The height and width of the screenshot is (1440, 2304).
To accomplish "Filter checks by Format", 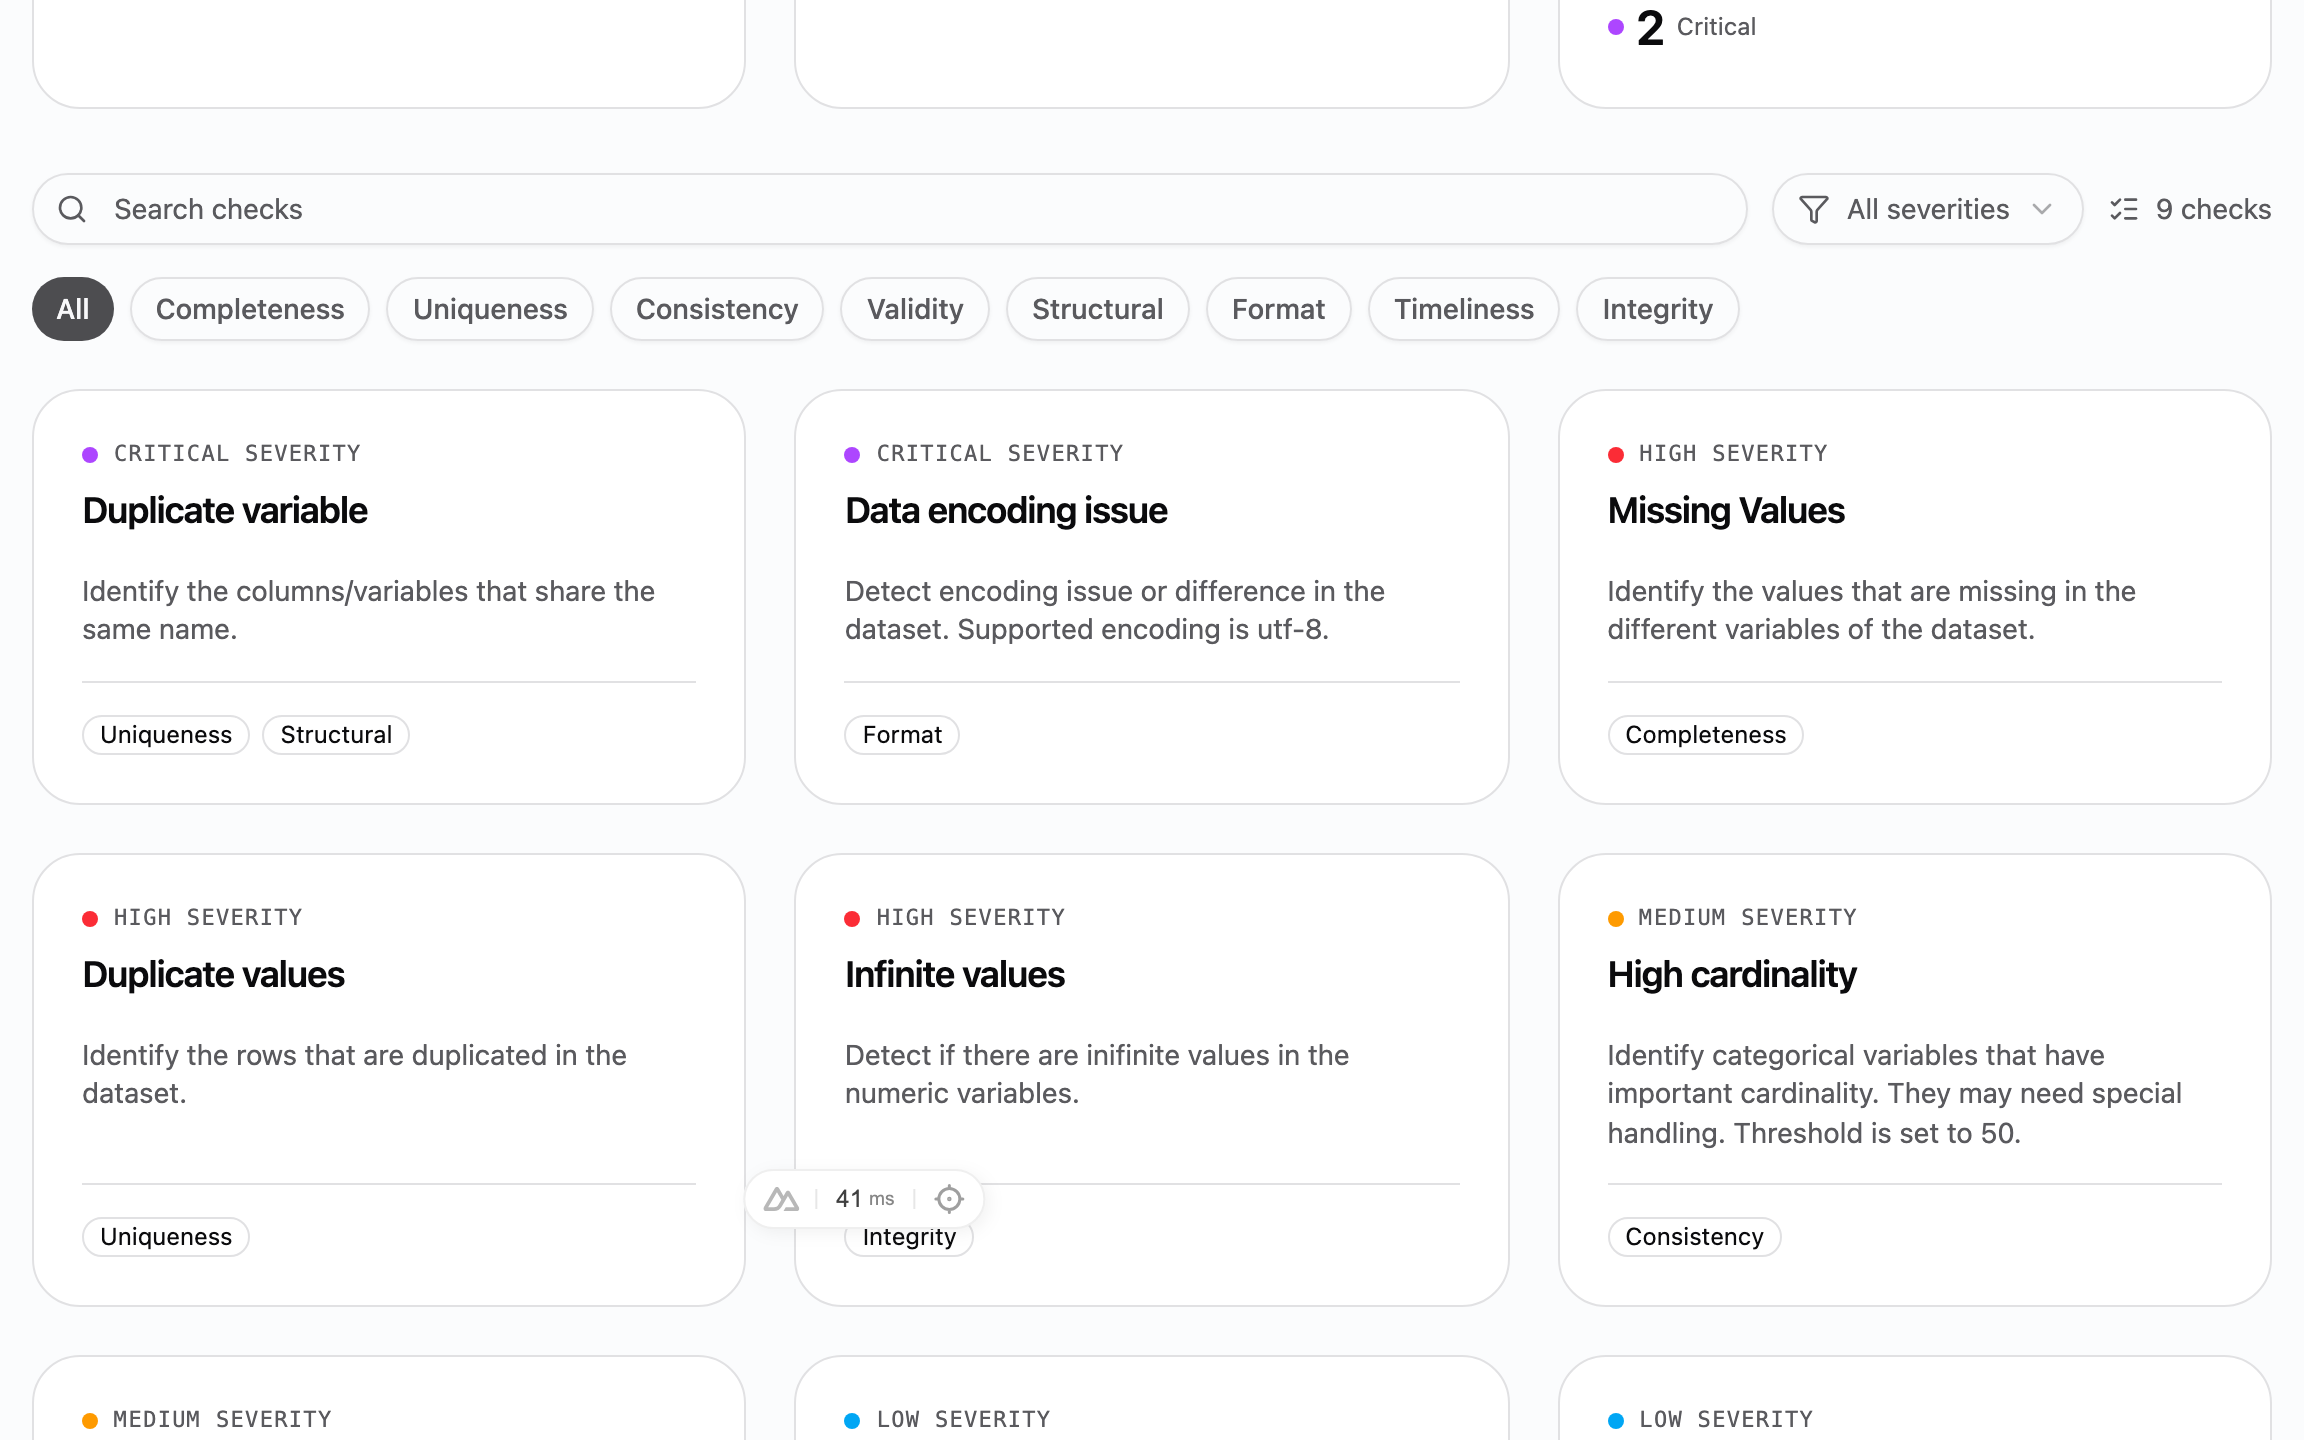I will [1279, 309].
